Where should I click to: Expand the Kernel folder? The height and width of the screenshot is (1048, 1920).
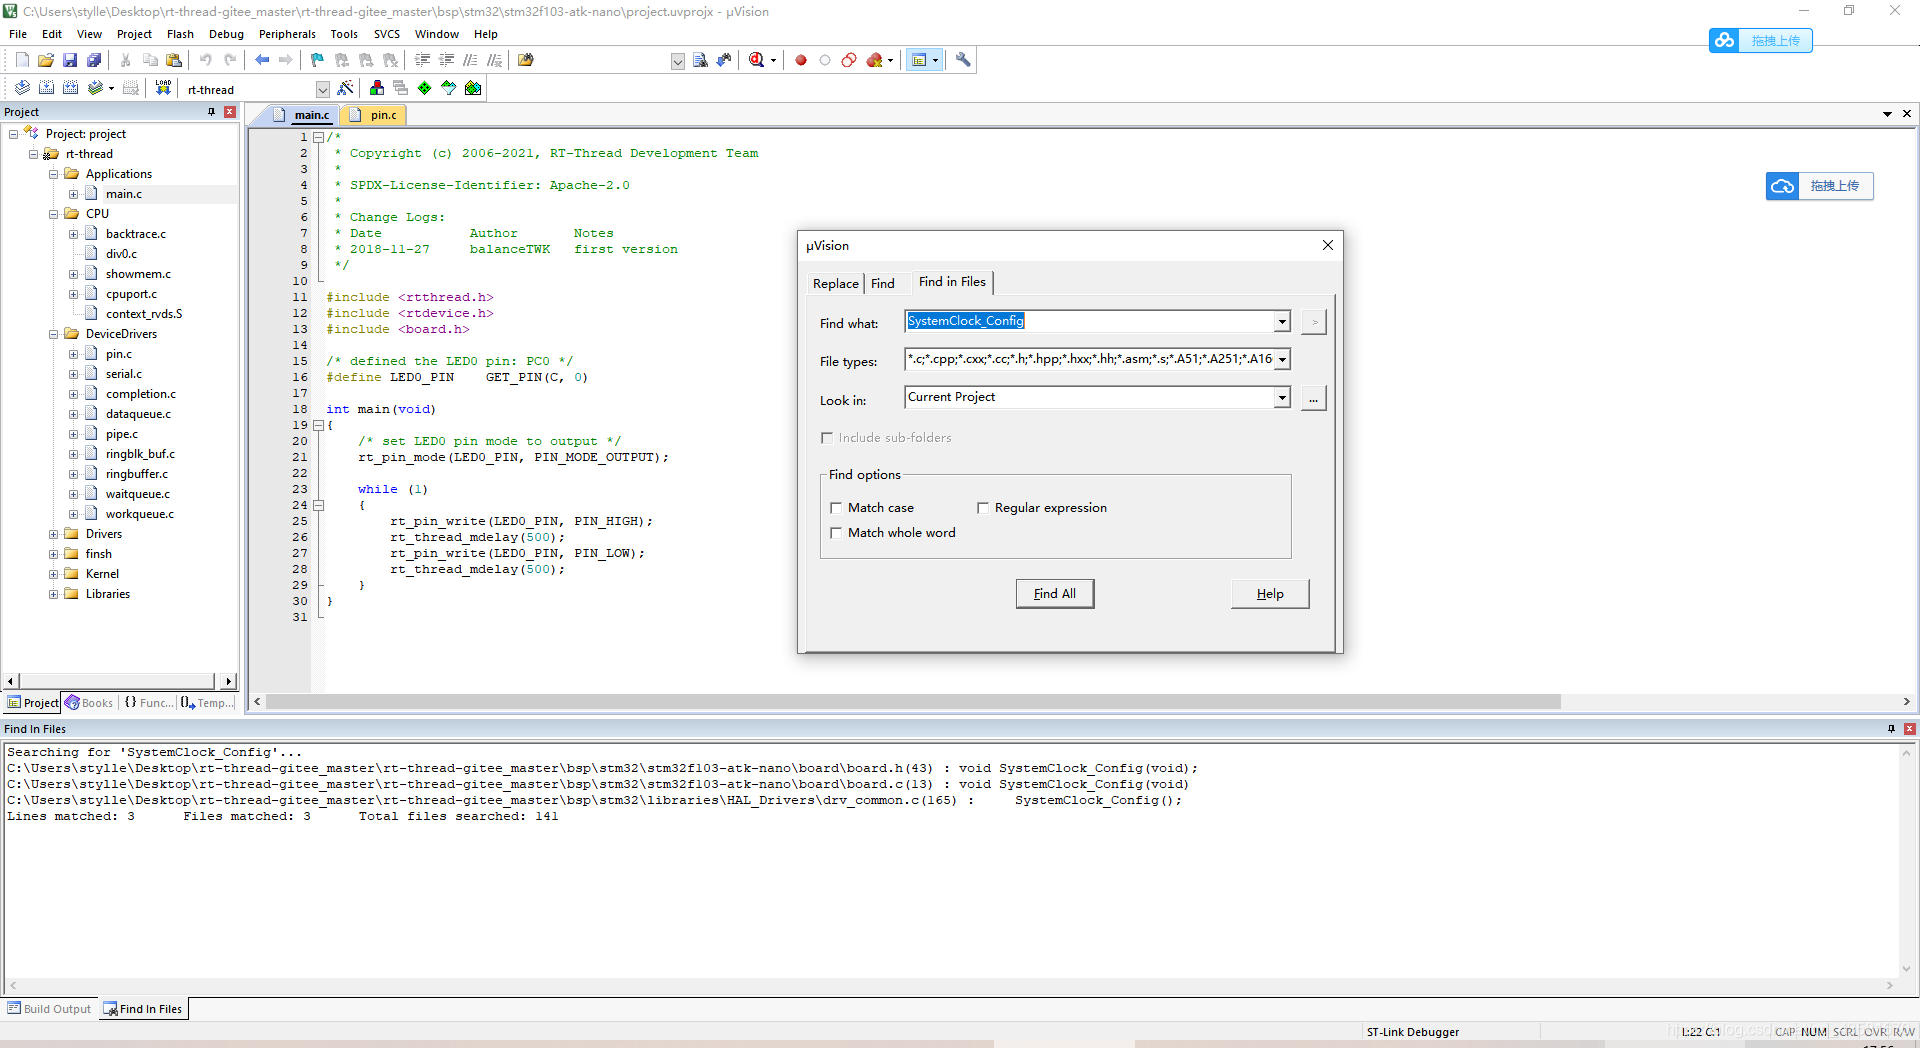(x=54, y=574)
